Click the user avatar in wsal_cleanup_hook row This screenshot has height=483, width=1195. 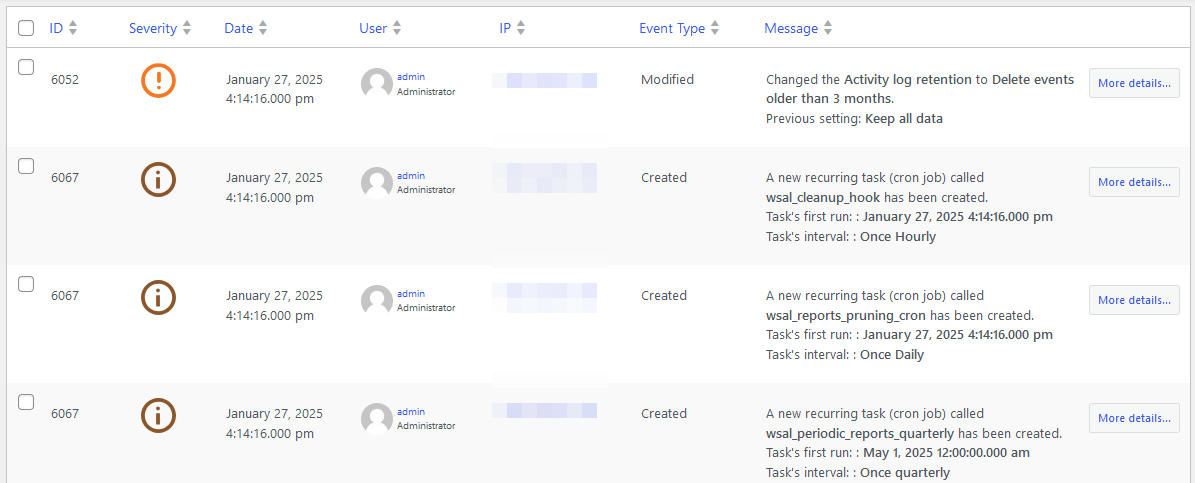pyautogui.click(x=376, y=182)
